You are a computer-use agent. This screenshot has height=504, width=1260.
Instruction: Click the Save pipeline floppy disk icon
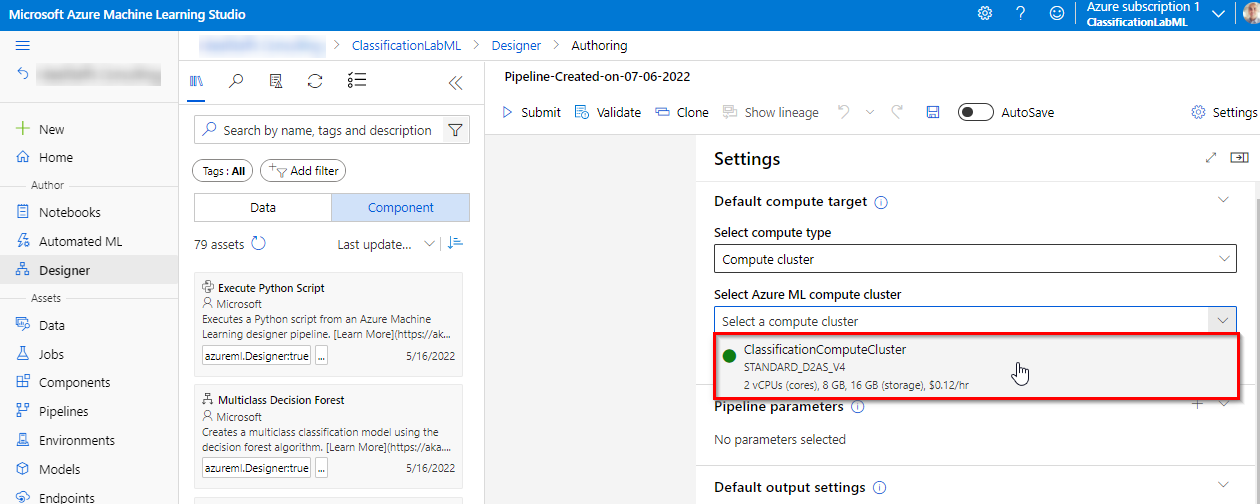tap(932, 113)
